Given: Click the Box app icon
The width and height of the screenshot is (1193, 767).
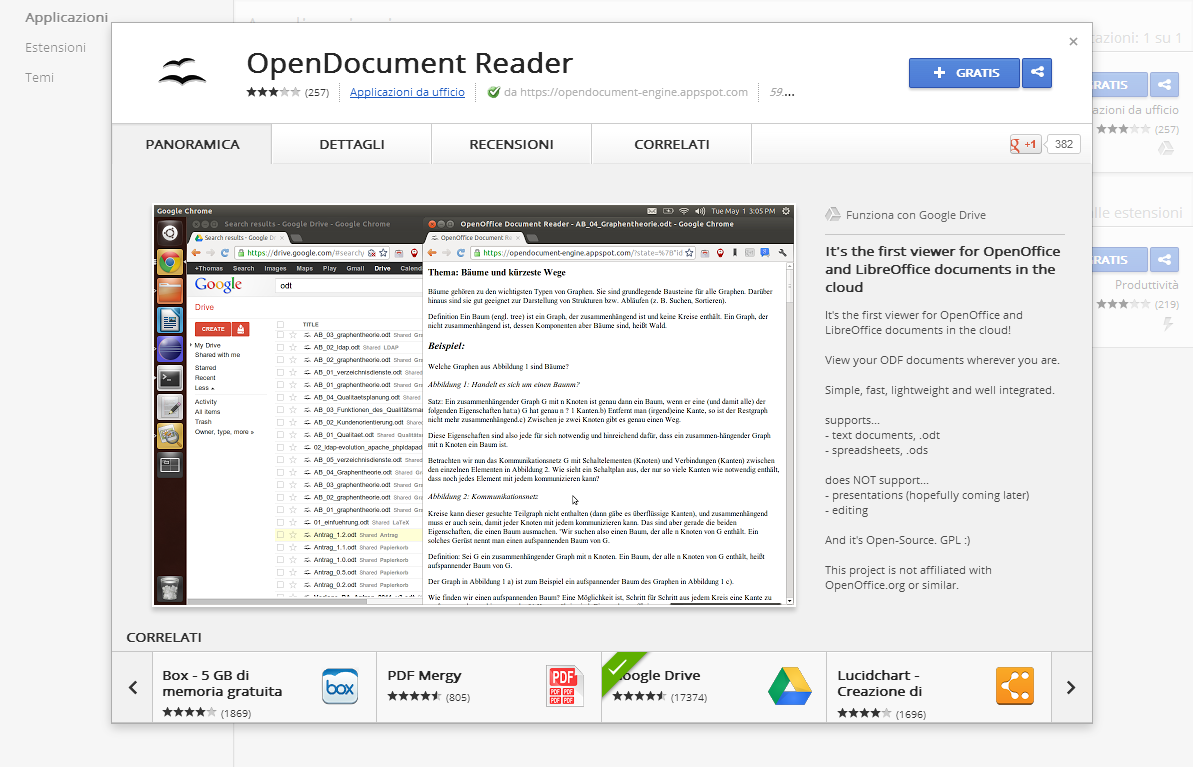Looking at the screenshot, I should [340, 686].
